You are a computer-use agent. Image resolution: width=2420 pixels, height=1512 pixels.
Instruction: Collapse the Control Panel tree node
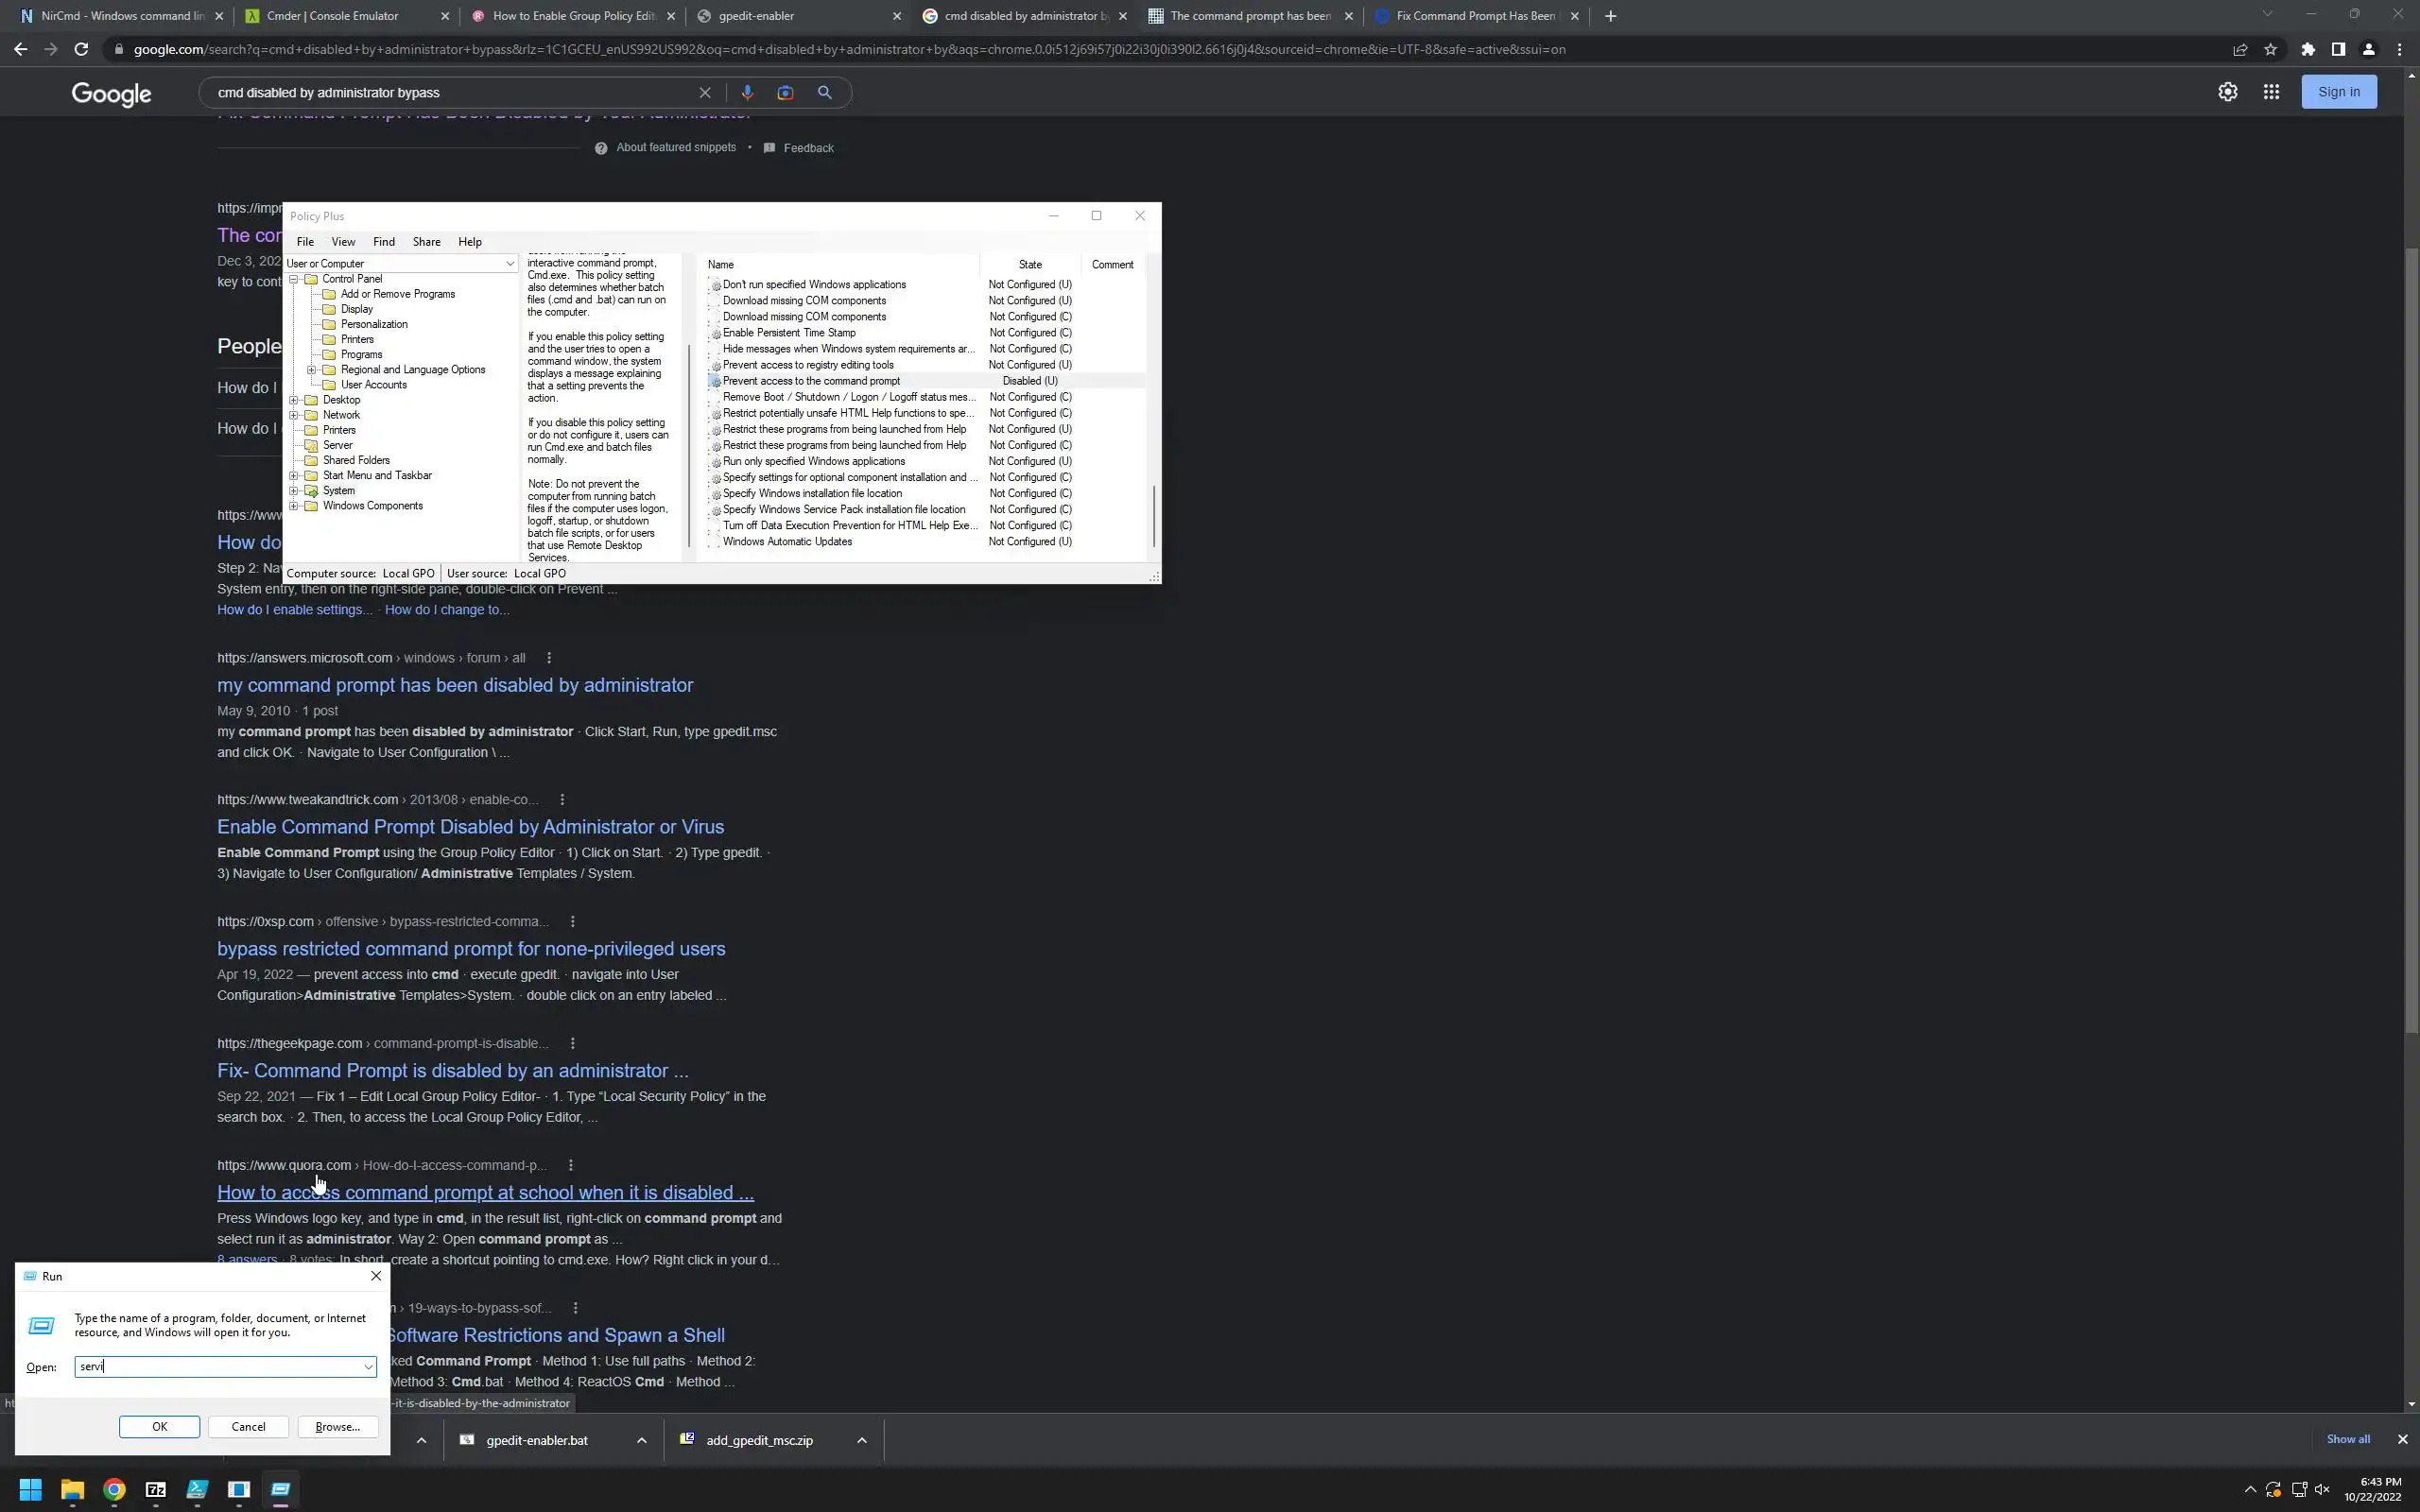(x=294, y=279)
